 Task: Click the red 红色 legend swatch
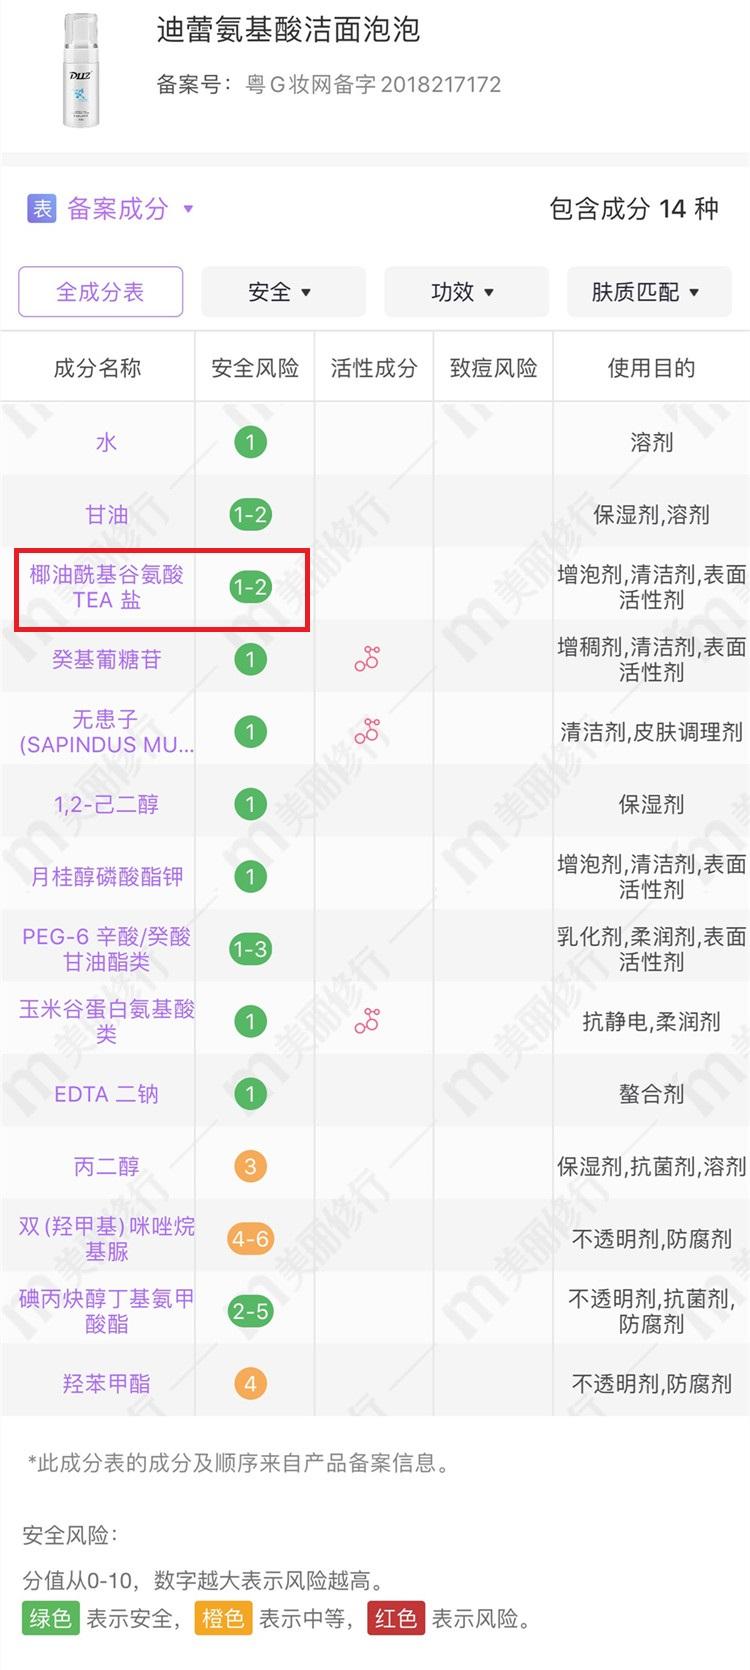[x=396, y=1618]
